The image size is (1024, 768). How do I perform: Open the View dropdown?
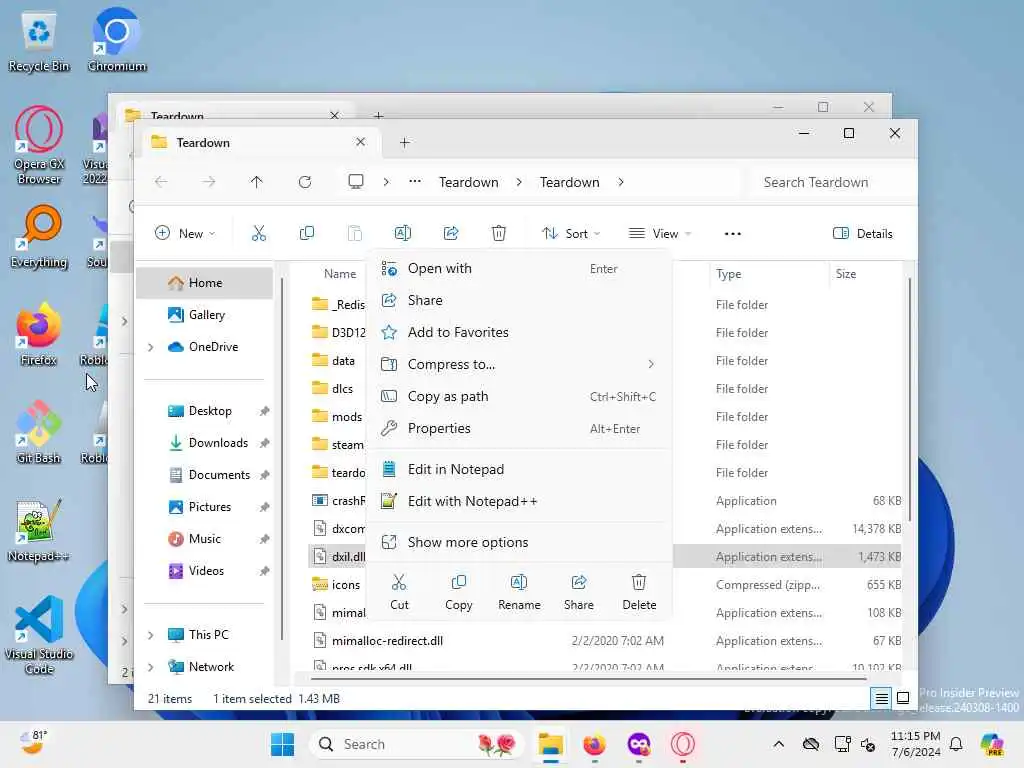coord(660,233)
